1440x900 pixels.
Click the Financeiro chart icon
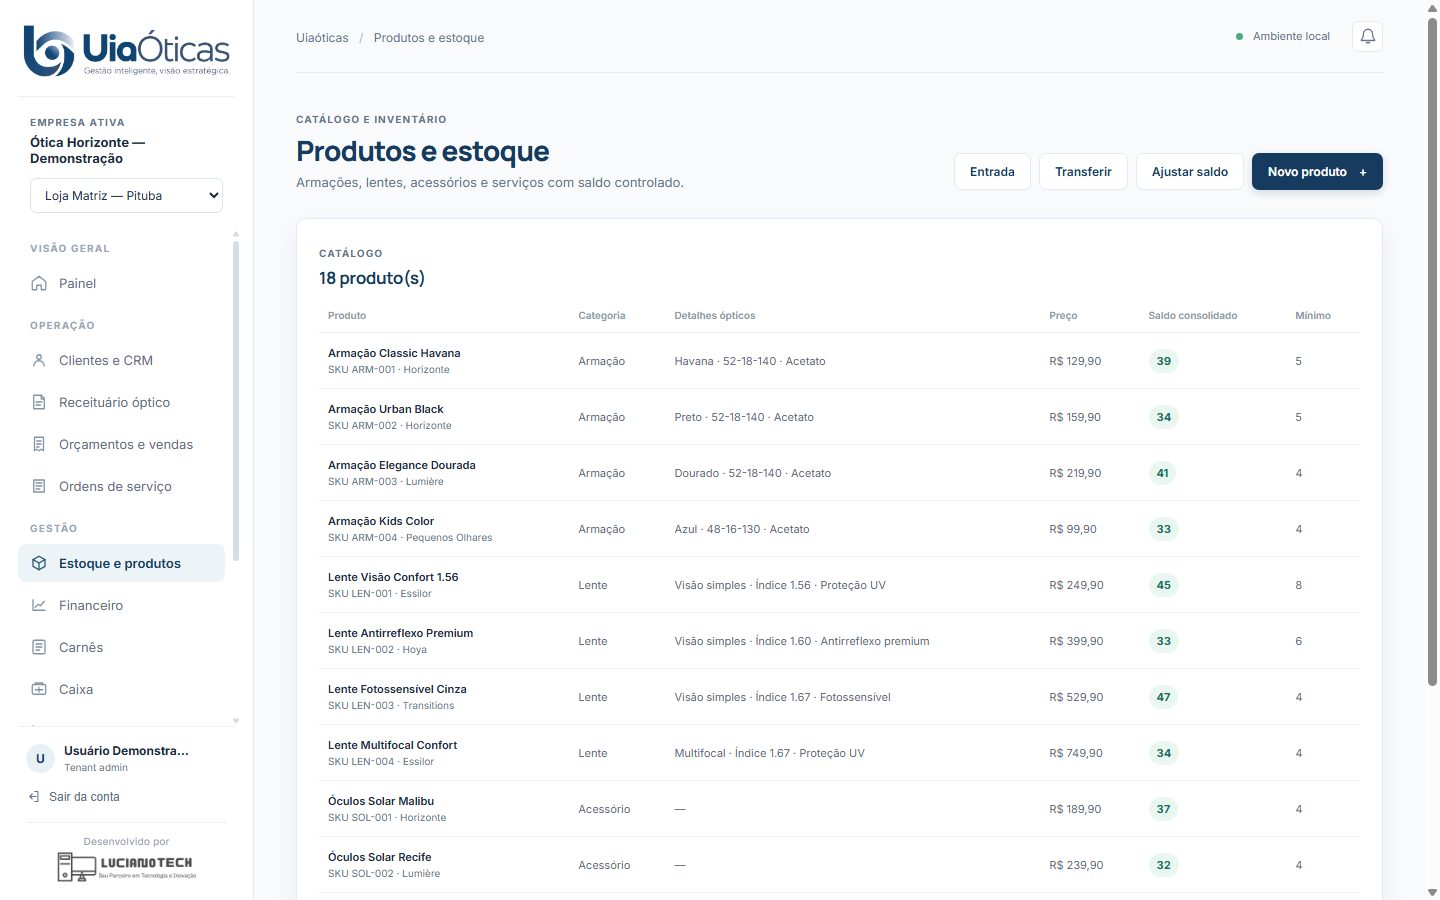click(x=39, y=605)
